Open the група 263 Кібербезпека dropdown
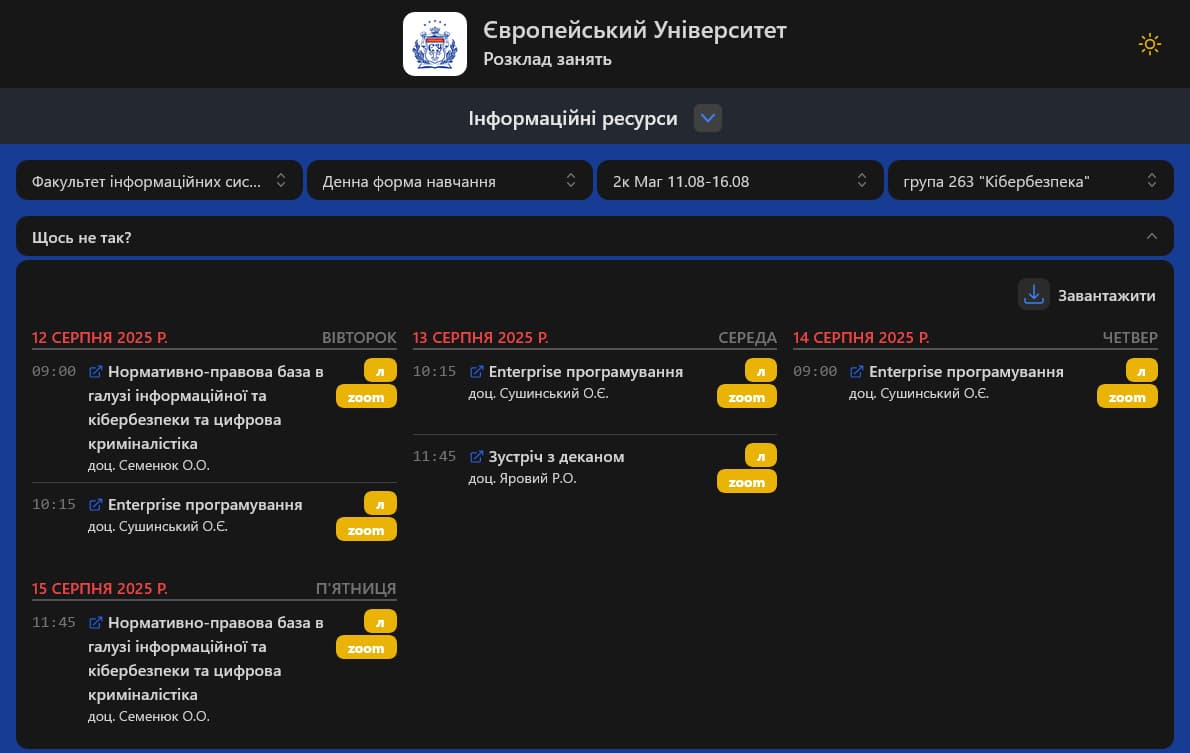Viewport: 1190px width, 753px height. 1030,181
